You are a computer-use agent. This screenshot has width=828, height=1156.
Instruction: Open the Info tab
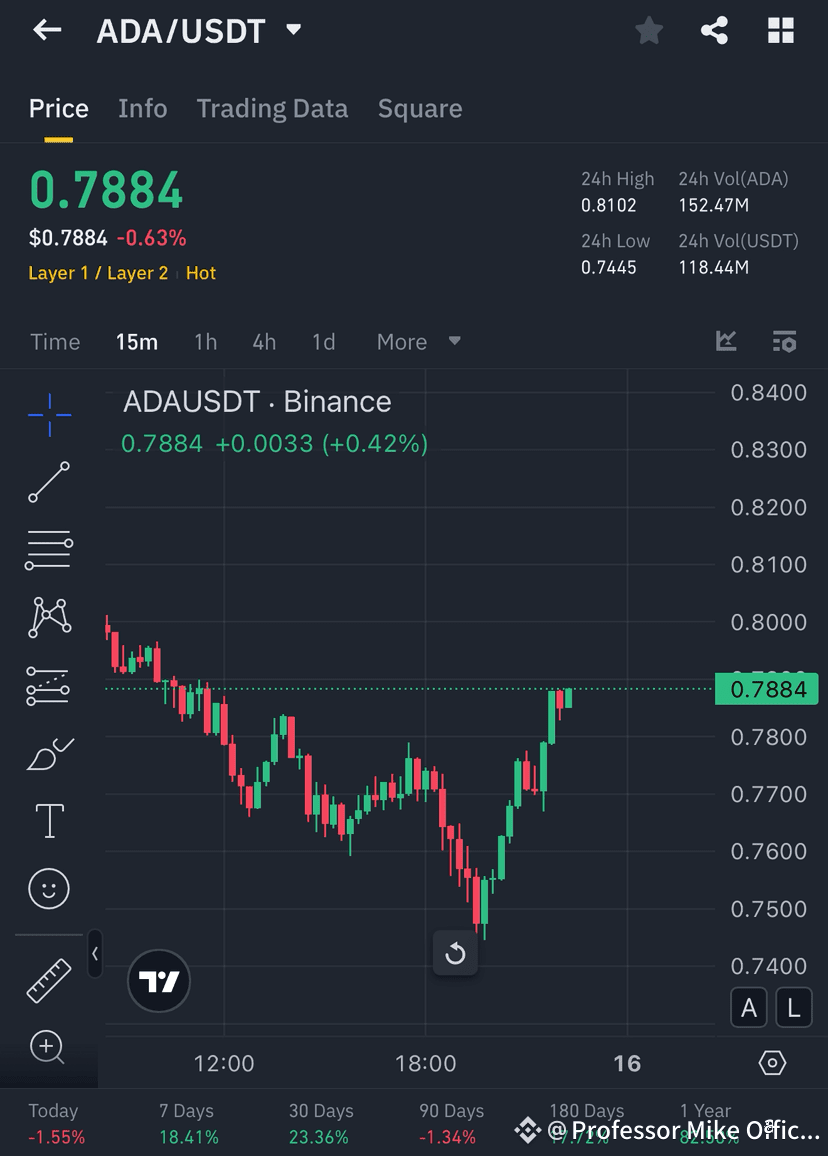pyautogui.click(x=142, y=108)
